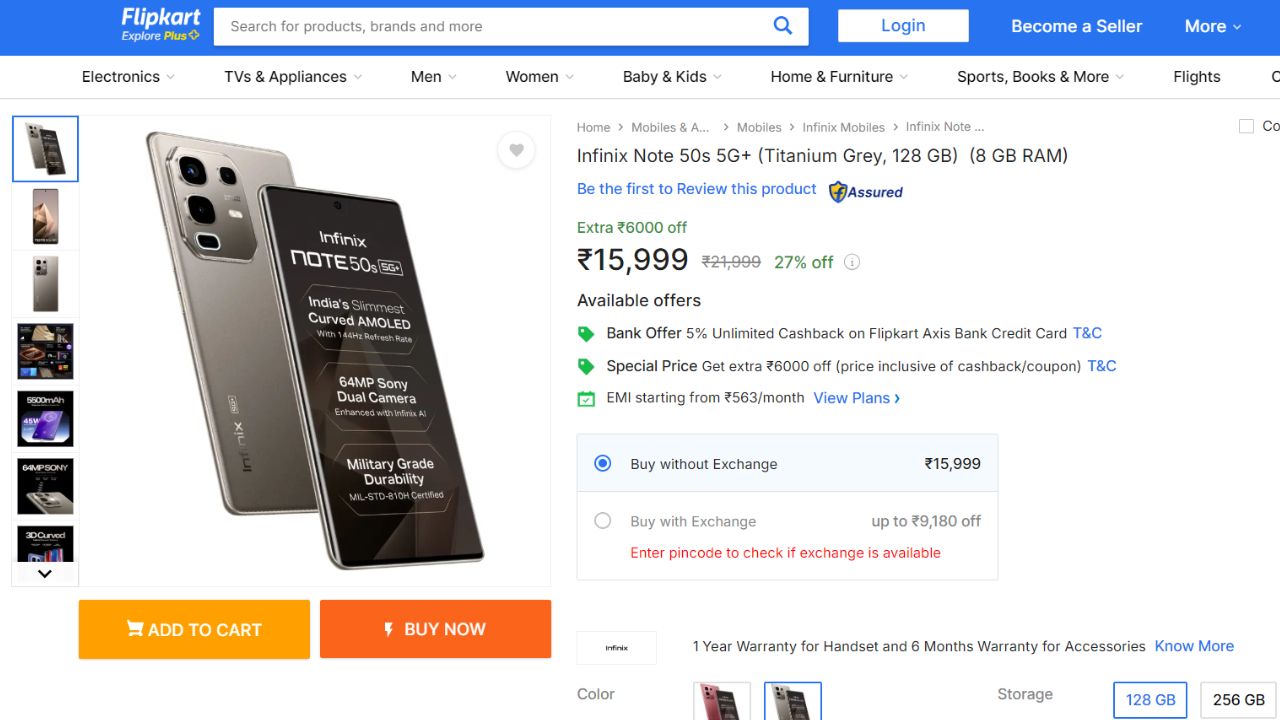Open View Plans EMI link
The height and width of the screenshot is (720, 1280).
[x=856, y=398]
